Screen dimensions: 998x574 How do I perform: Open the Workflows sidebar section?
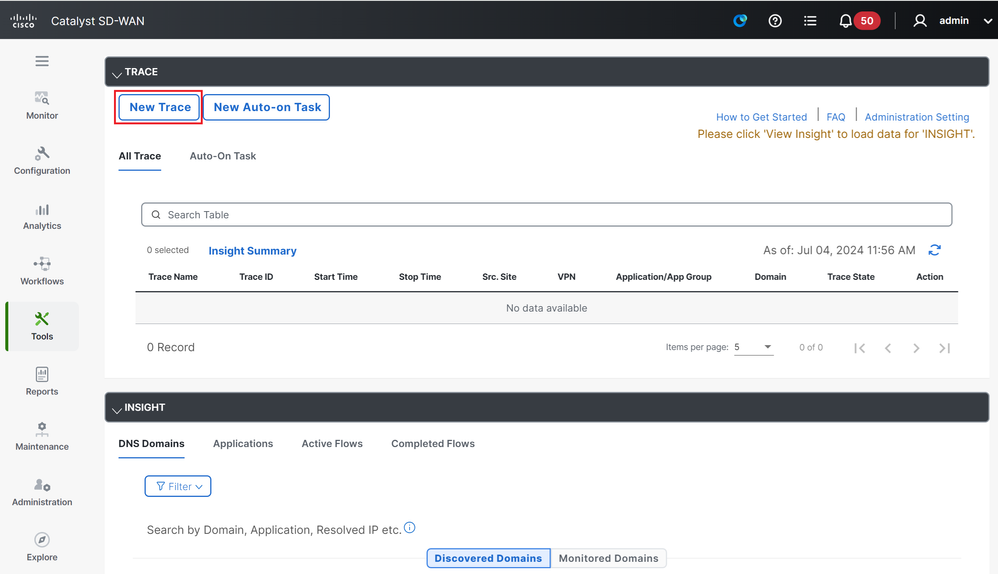(42, 272)
